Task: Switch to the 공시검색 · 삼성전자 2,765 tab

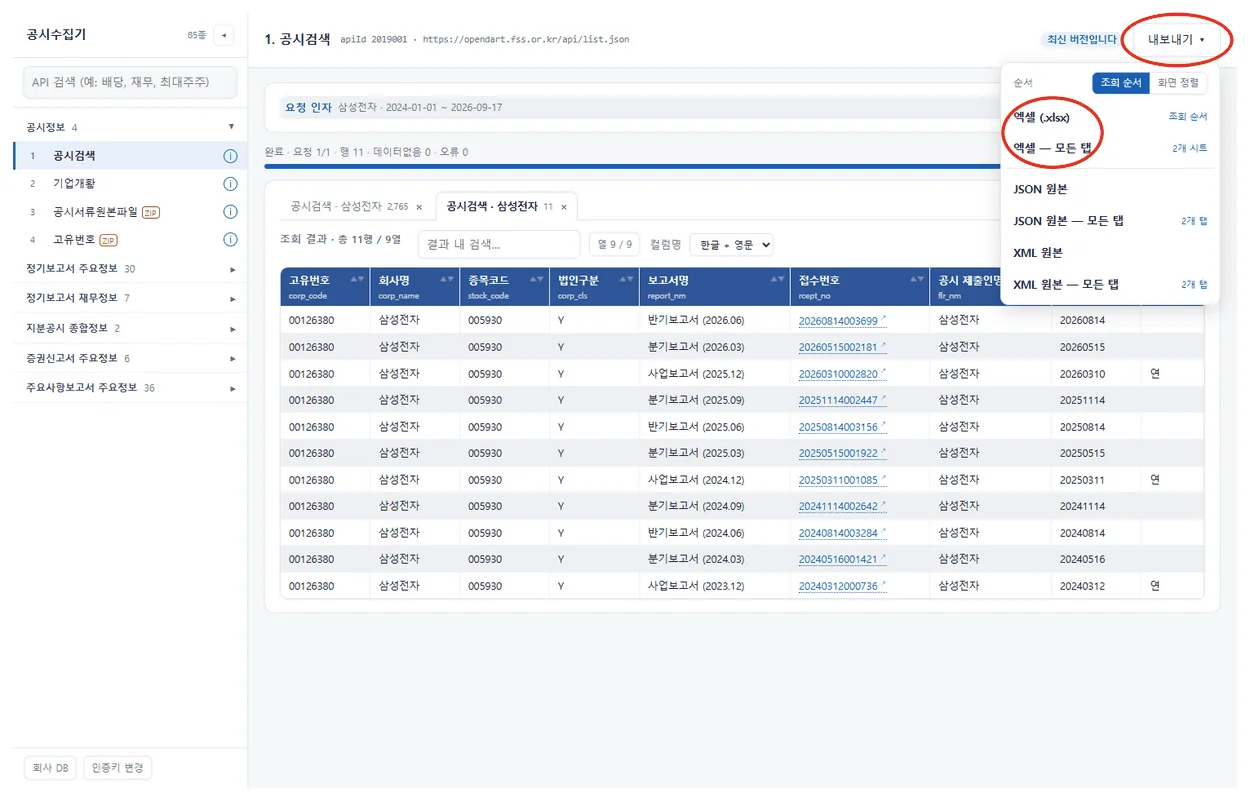Action: pyautogui.click(x=349, y=207)
